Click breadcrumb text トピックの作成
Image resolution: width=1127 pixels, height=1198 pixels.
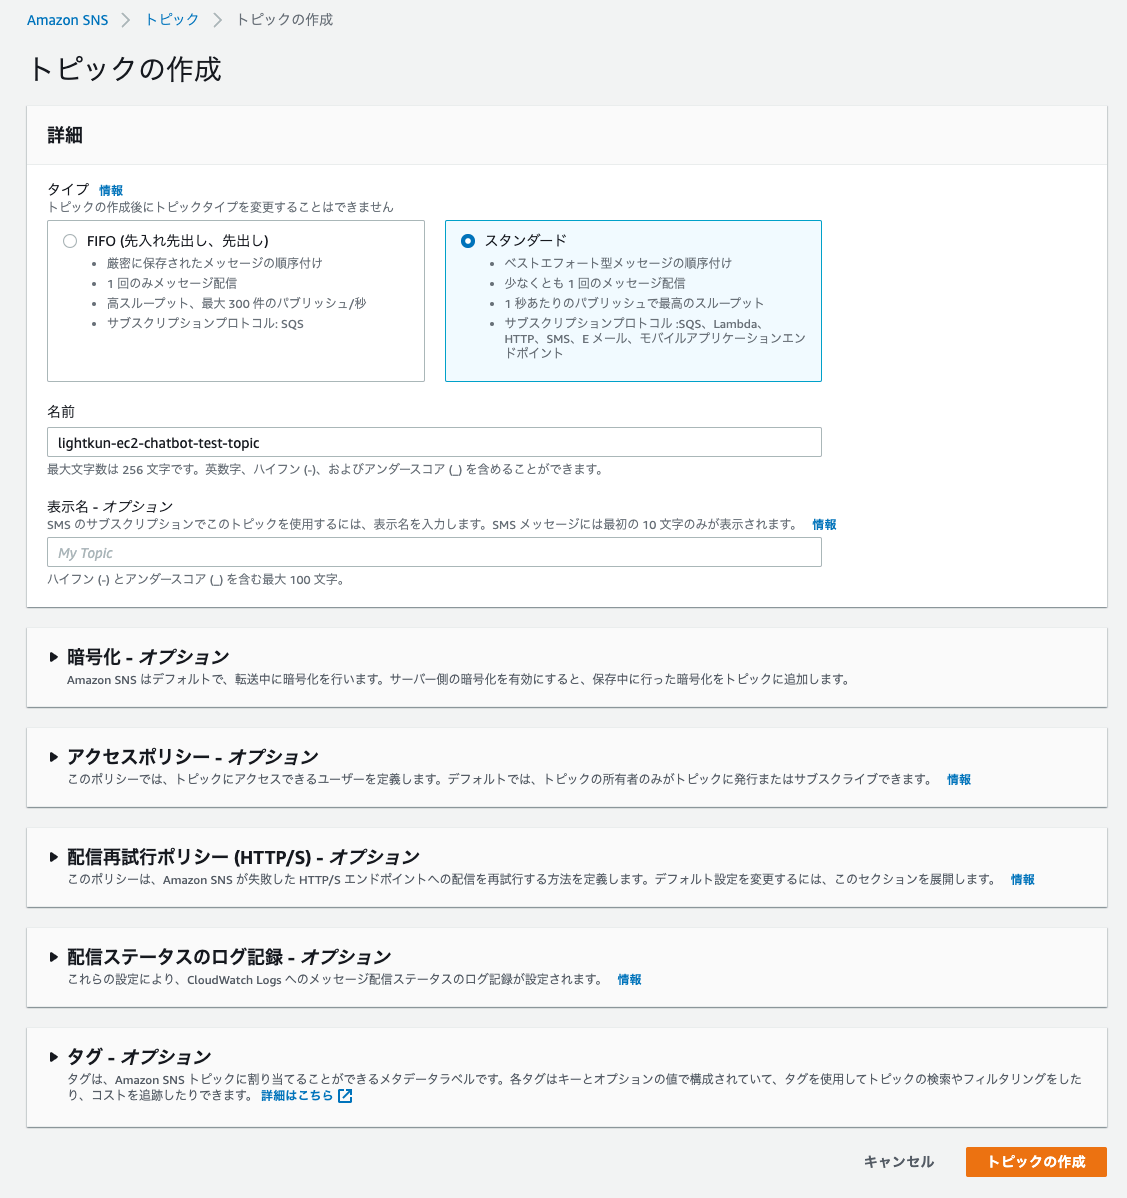pos(284,20)
